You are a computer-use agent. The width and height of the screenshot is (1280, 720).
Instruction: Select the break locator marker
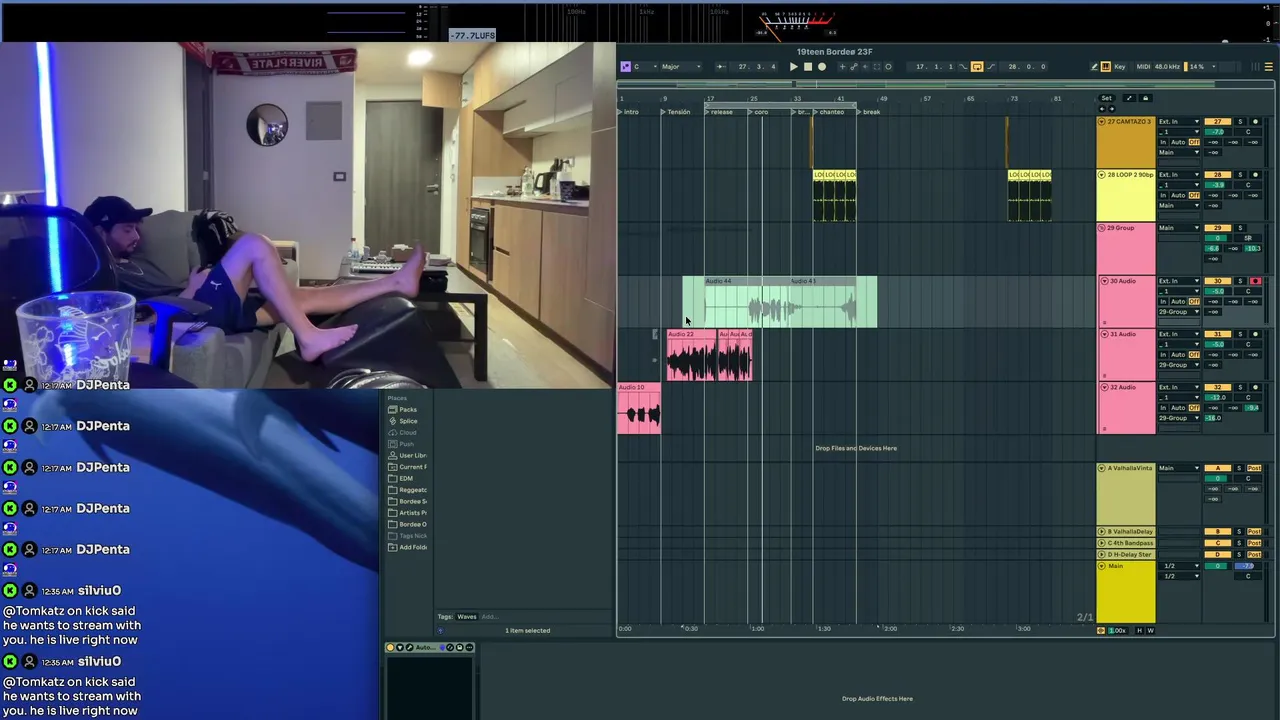point(869,112)
